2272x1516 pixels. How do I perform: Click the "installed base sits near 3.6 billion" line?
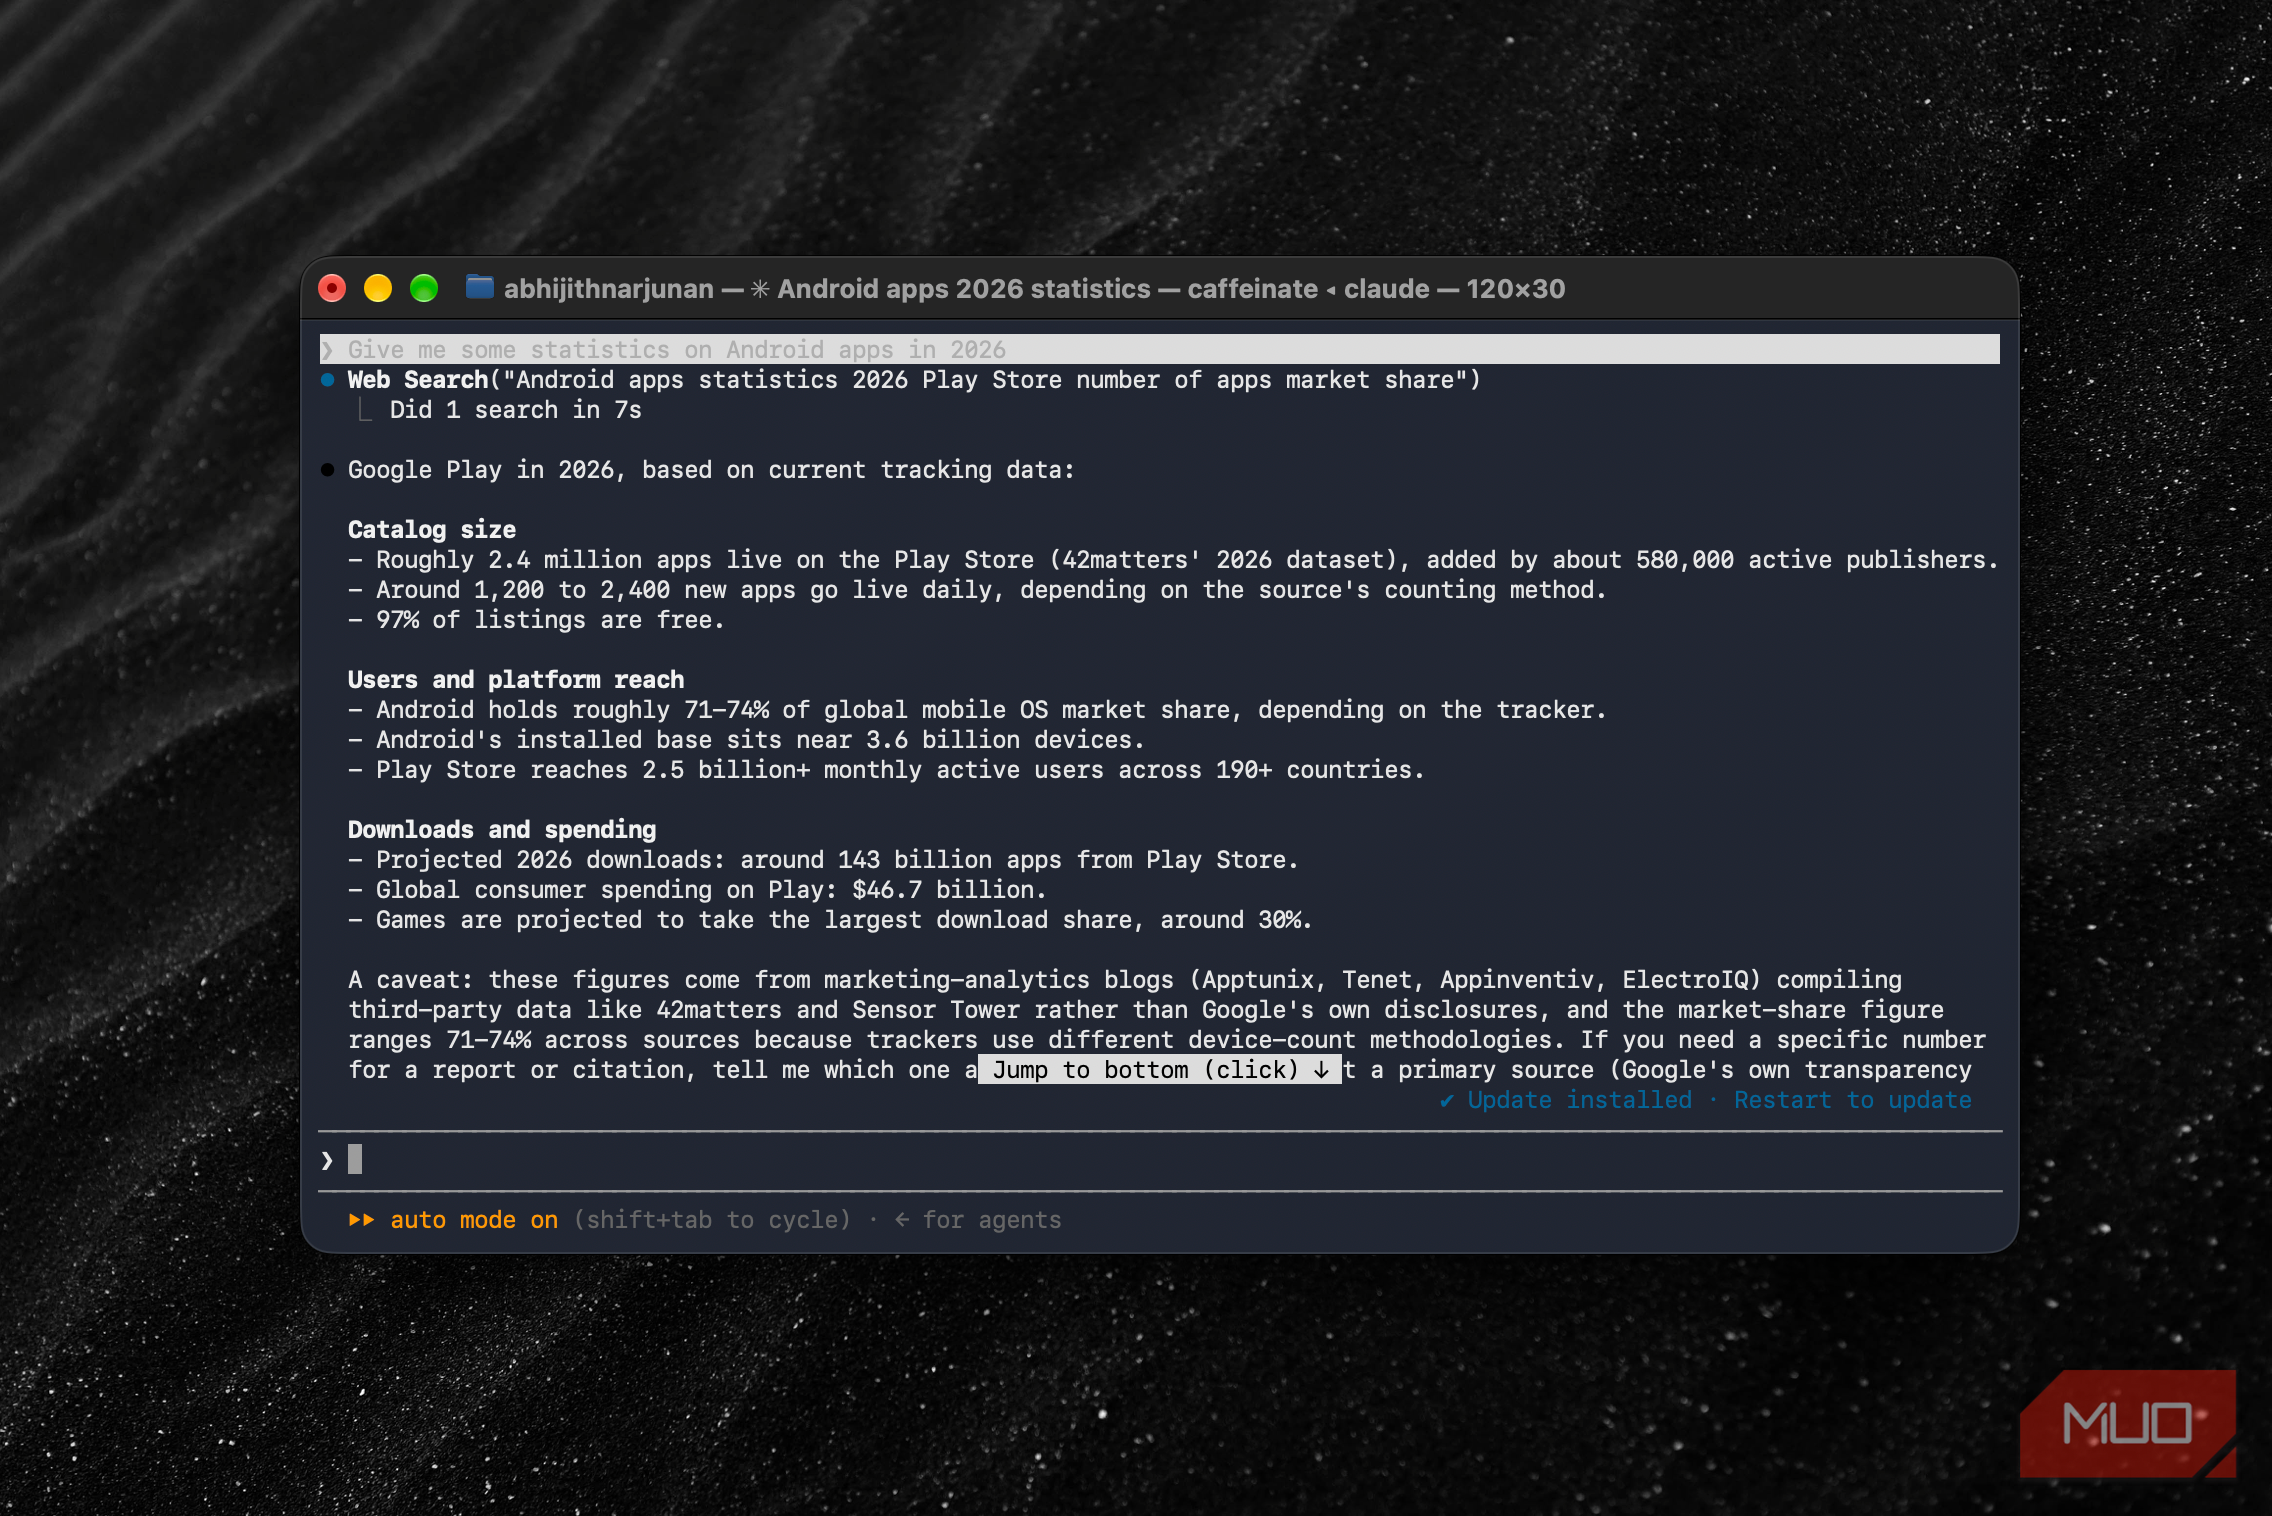pyautogui.click(x=746, y=740)
